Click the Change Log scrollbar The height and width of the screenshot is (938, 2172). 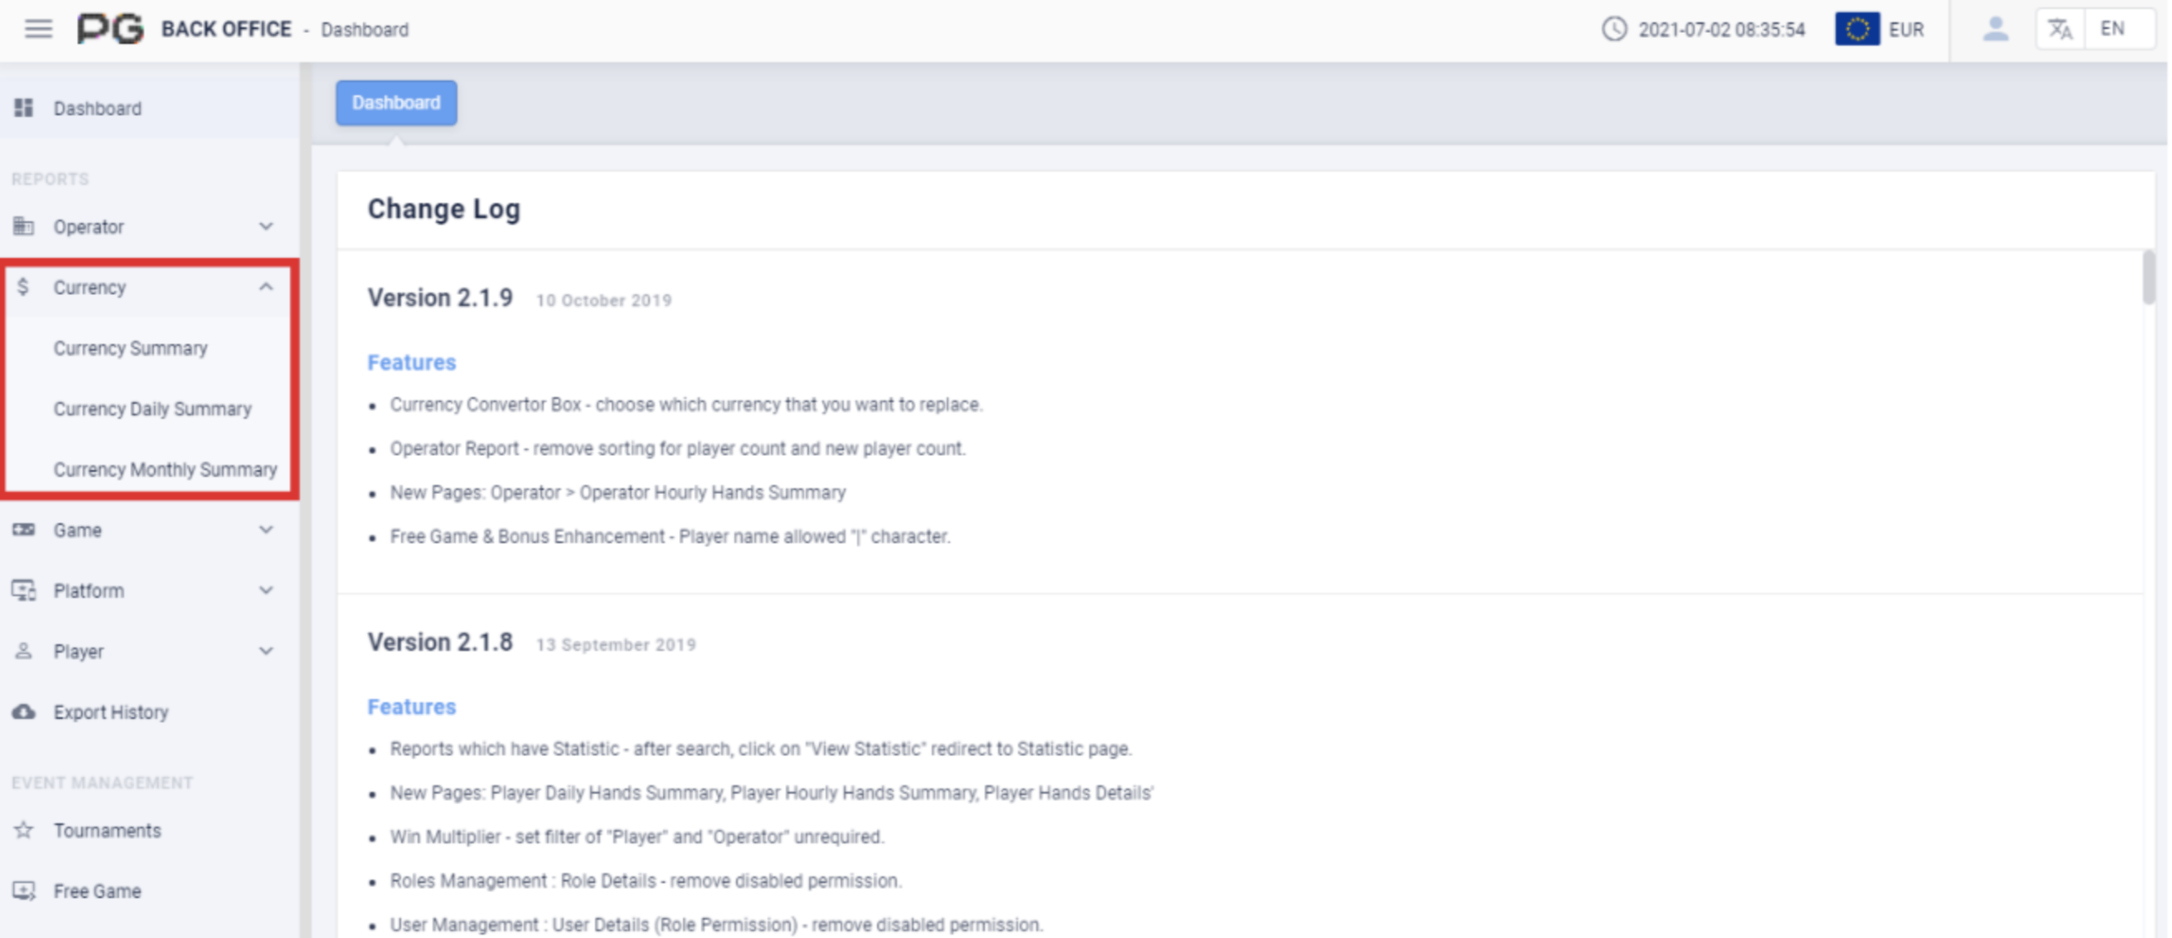pos(2148,278)
